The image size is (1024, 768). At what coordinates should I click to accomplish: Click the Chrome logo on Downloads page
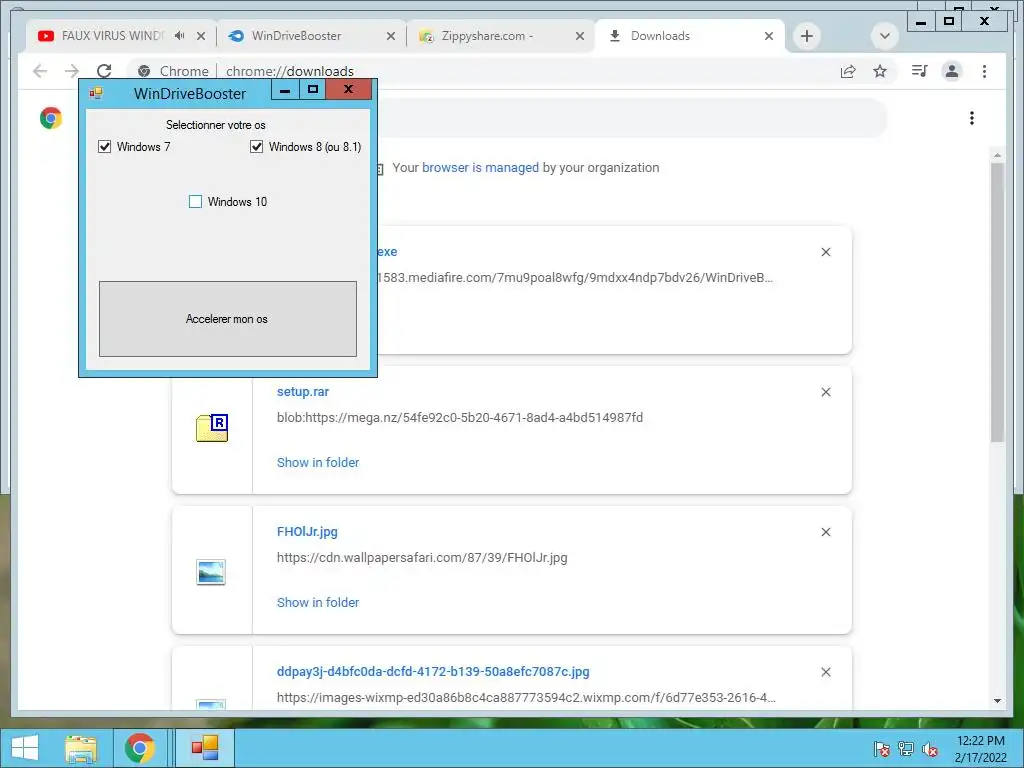(x=51, y=118)
